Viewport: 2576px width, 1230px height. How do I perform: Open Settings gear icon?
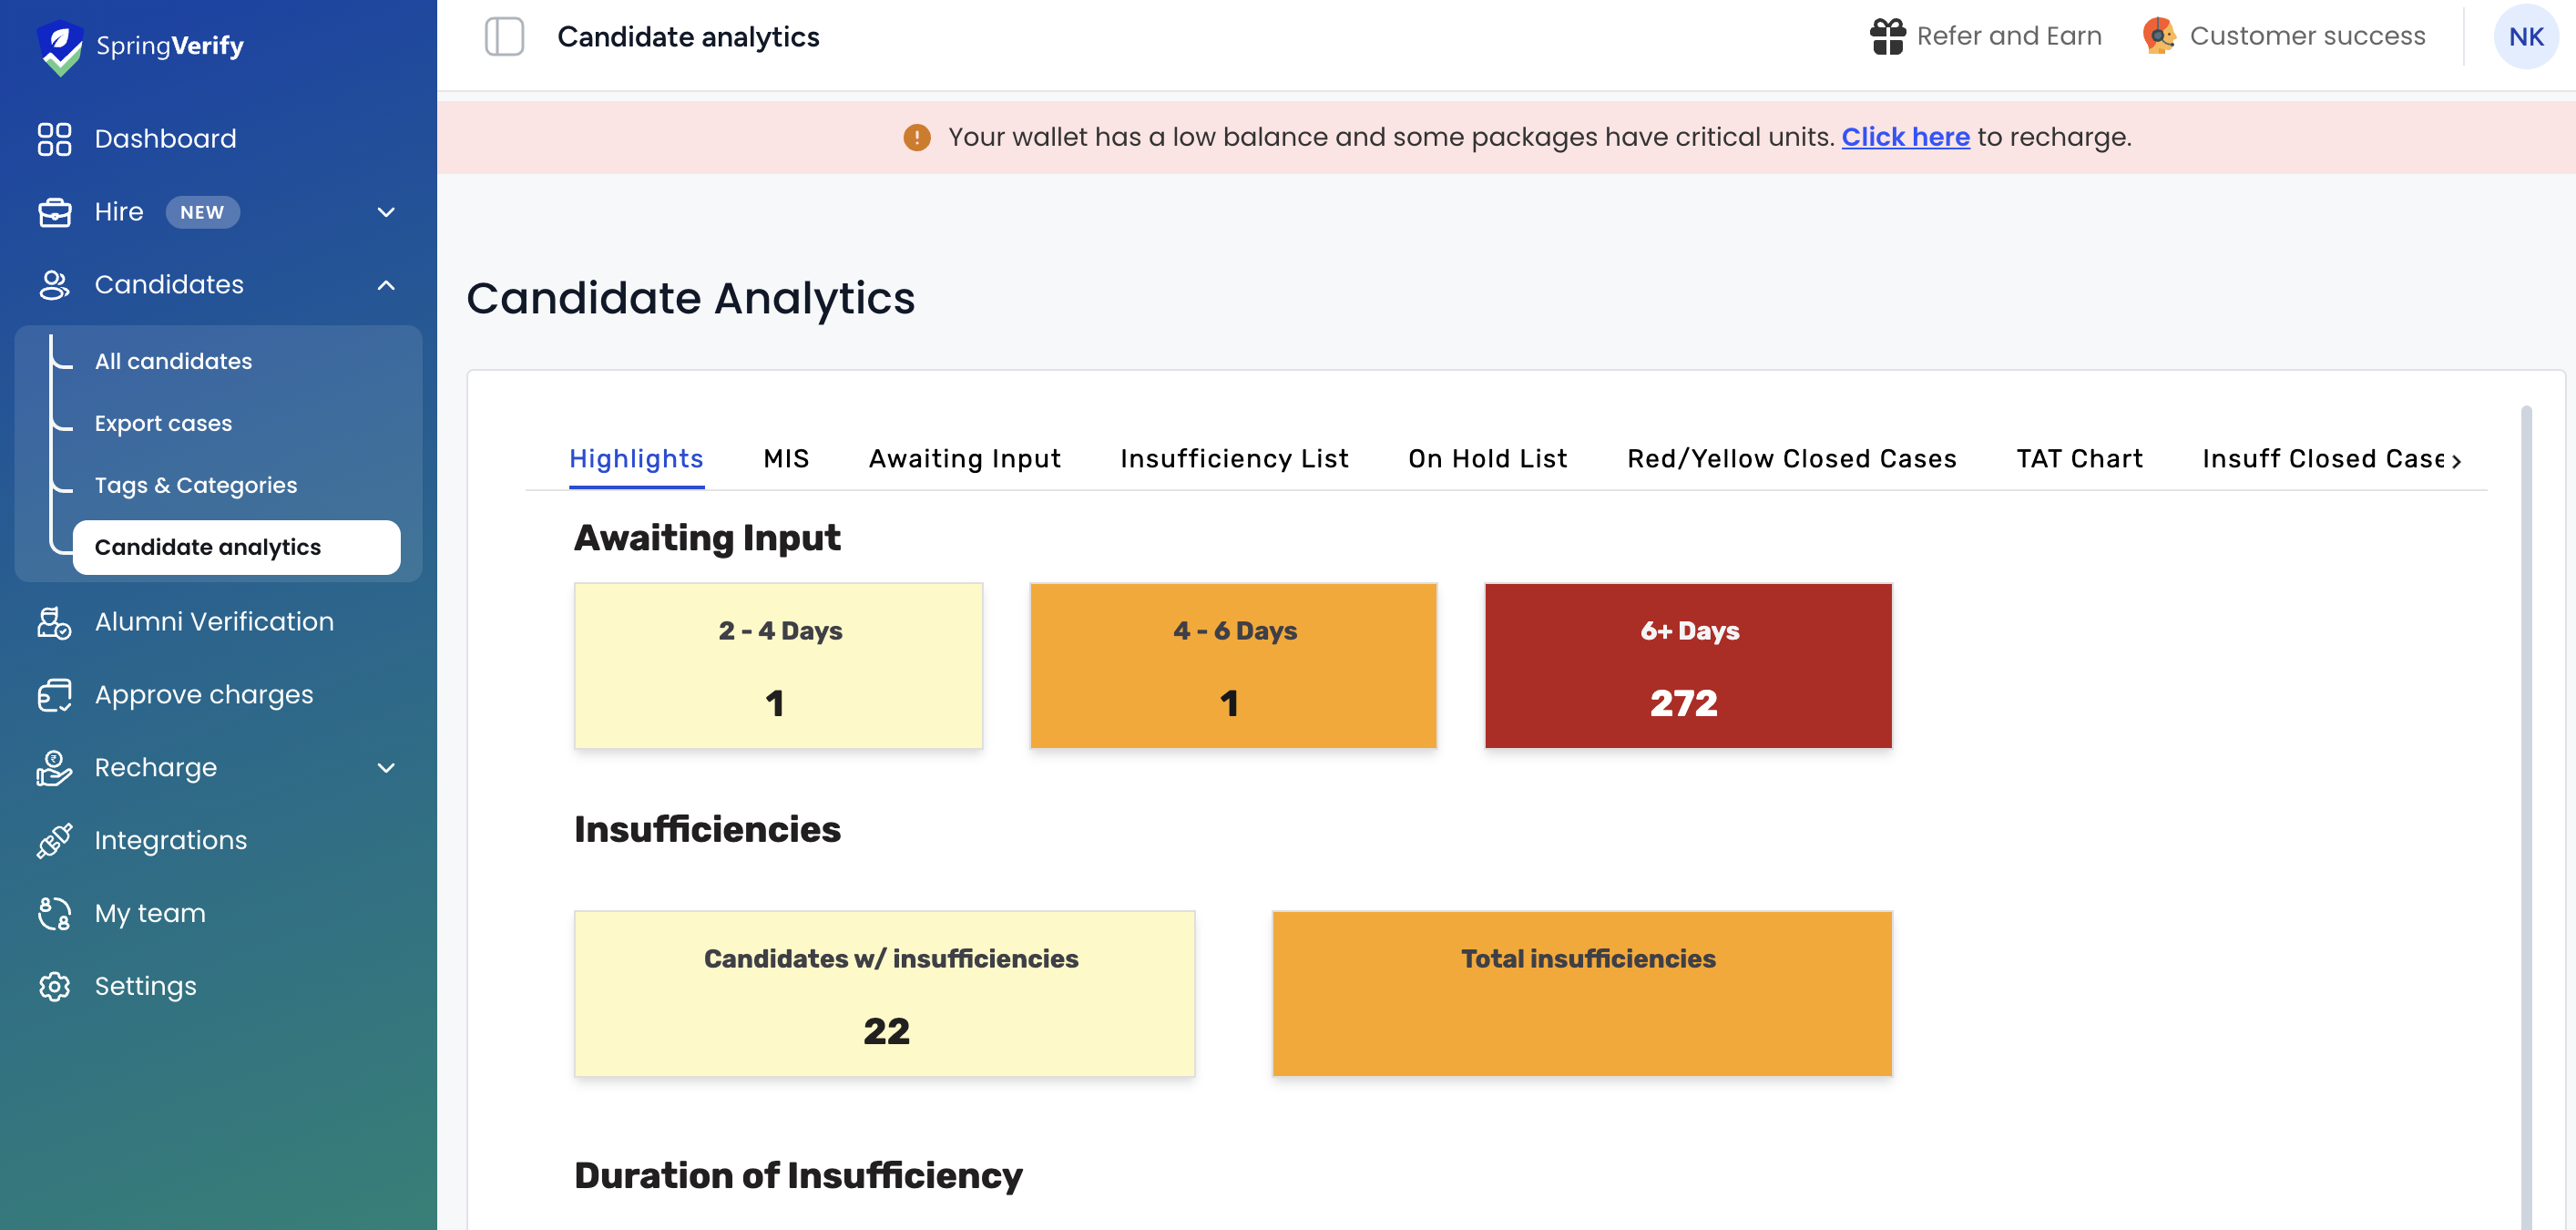[x=54, y=987]
